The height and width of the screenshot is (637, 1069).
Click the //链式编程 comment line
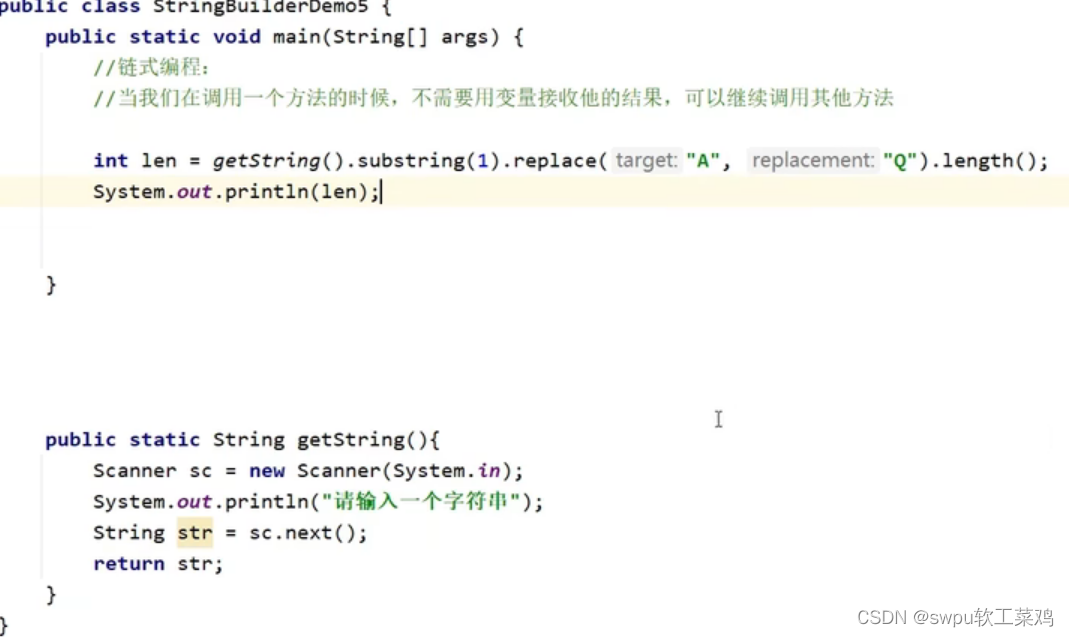[x=151, y=67]
